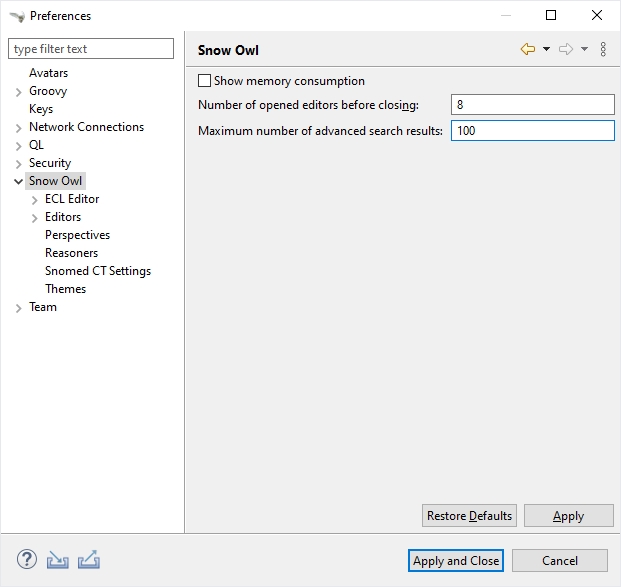
Task: Select Reasoners in the preferences tree
Action: (71, 253)
